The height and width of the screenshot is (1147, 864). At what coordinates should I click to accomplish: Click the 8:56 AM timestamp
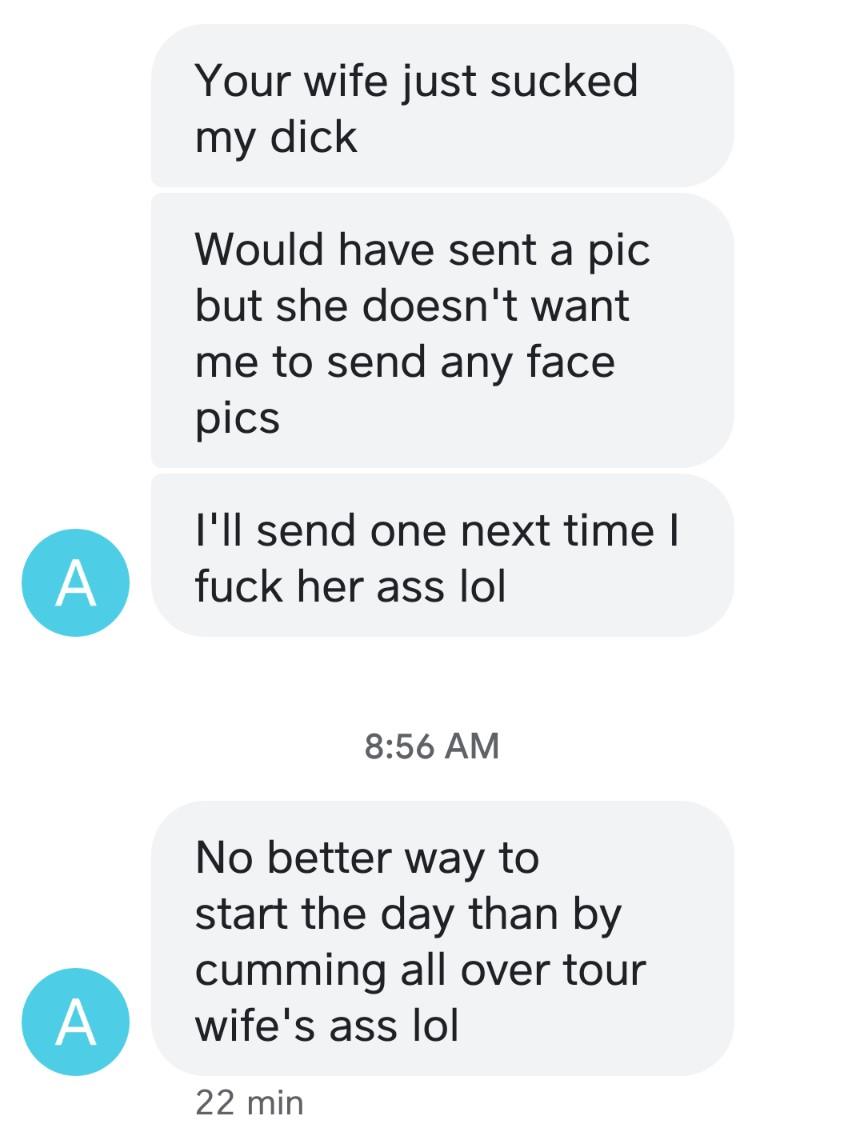tap(432, 746)
